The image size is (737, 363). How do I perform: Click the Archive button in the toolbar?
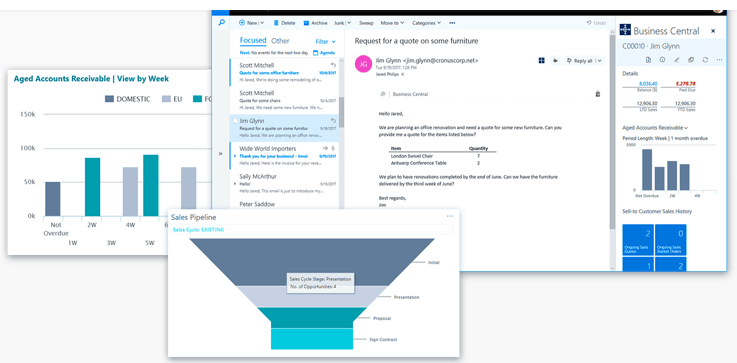tap(315, 23)
